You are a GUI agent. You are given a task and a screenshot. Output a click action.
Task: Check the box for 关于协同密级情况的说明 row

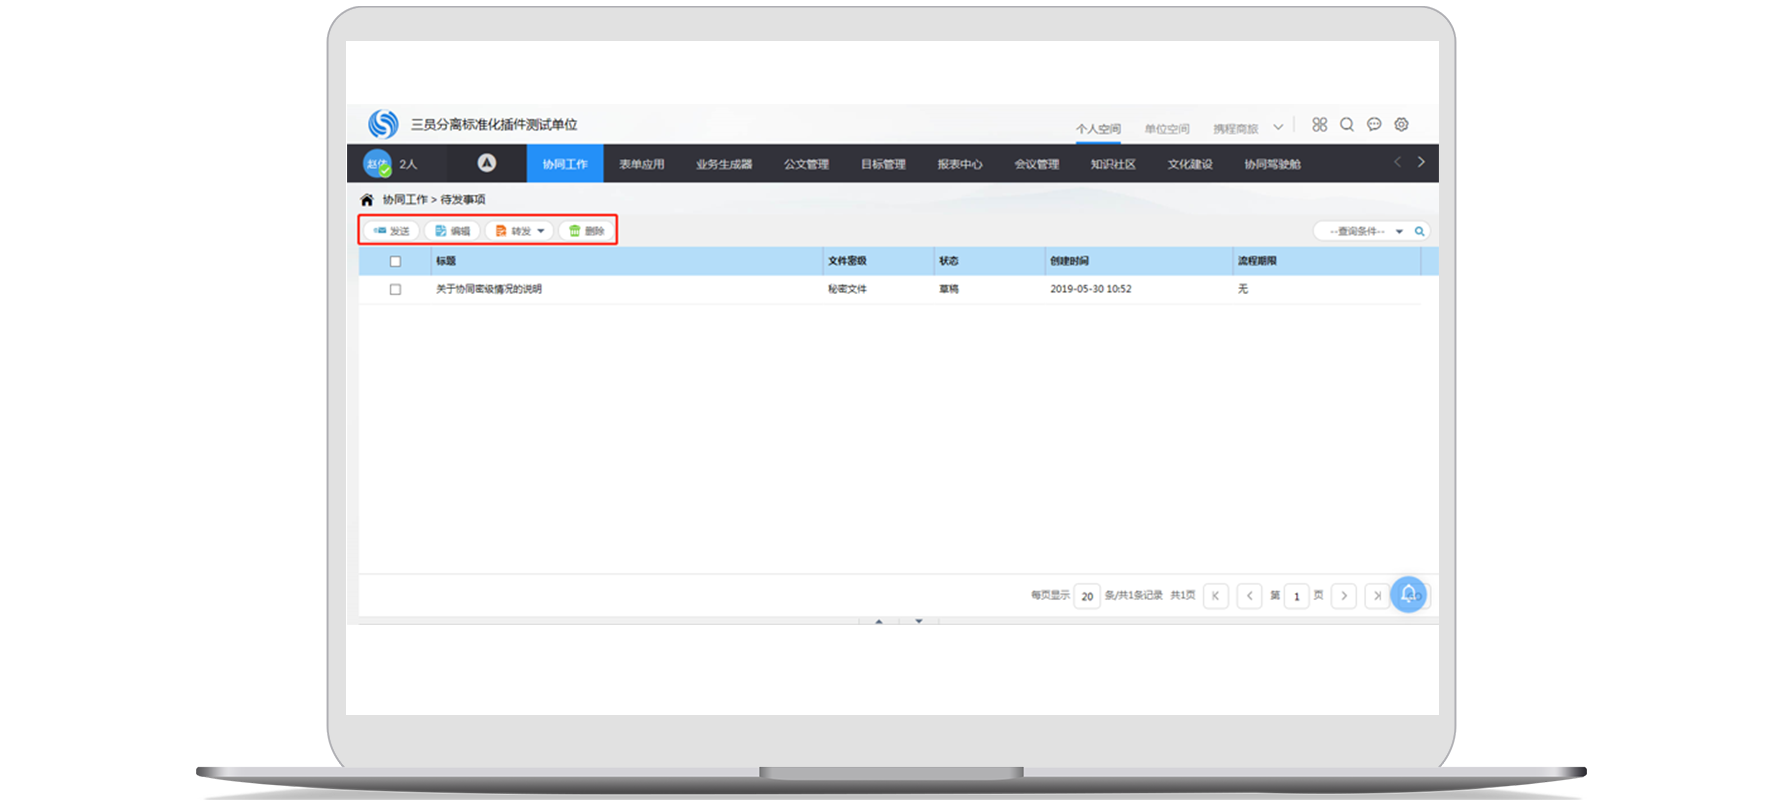[x=395, y=290]
